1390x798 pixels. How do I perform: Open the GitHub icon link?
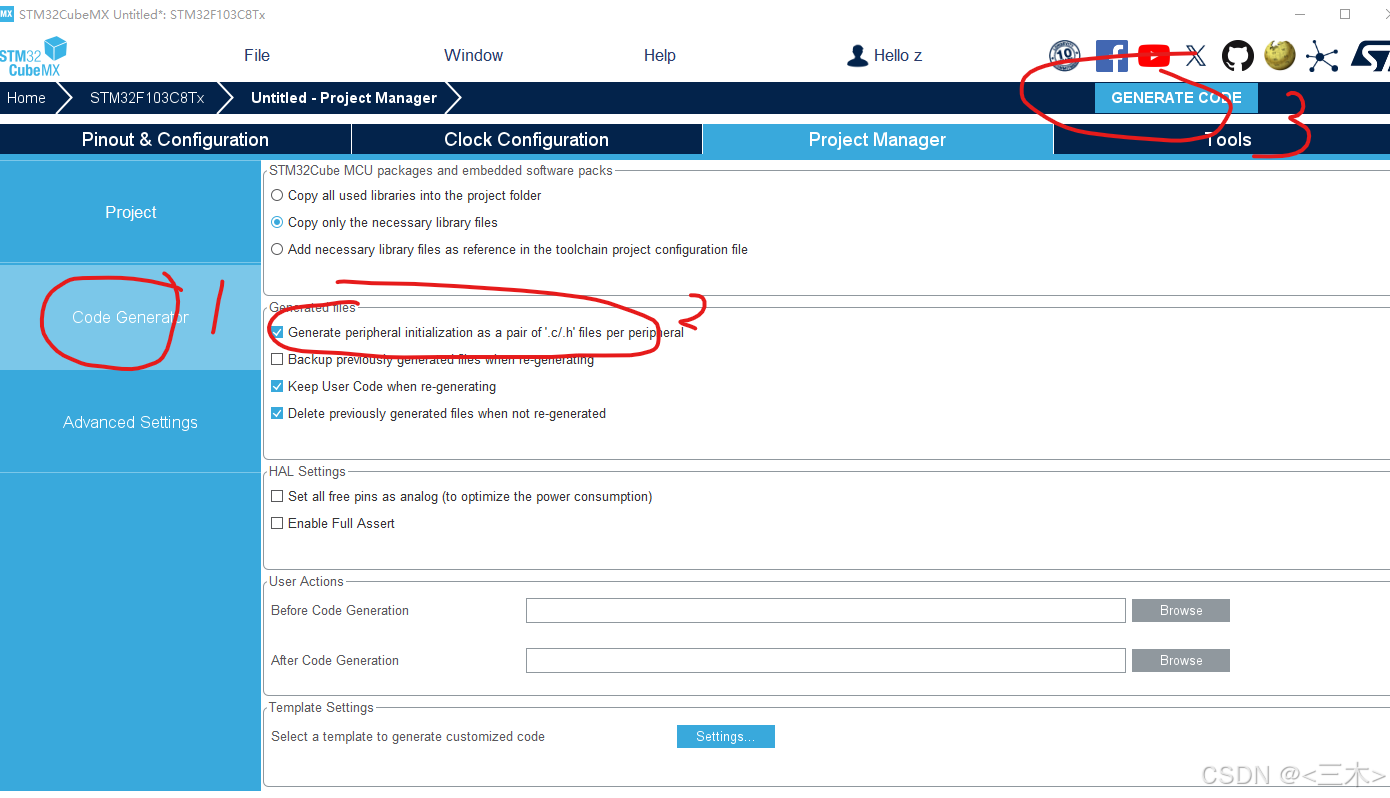tap(1238, 56)
